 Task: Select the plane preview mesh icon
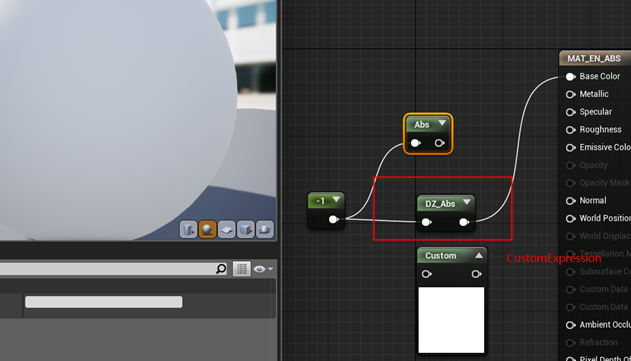[227, 229]
